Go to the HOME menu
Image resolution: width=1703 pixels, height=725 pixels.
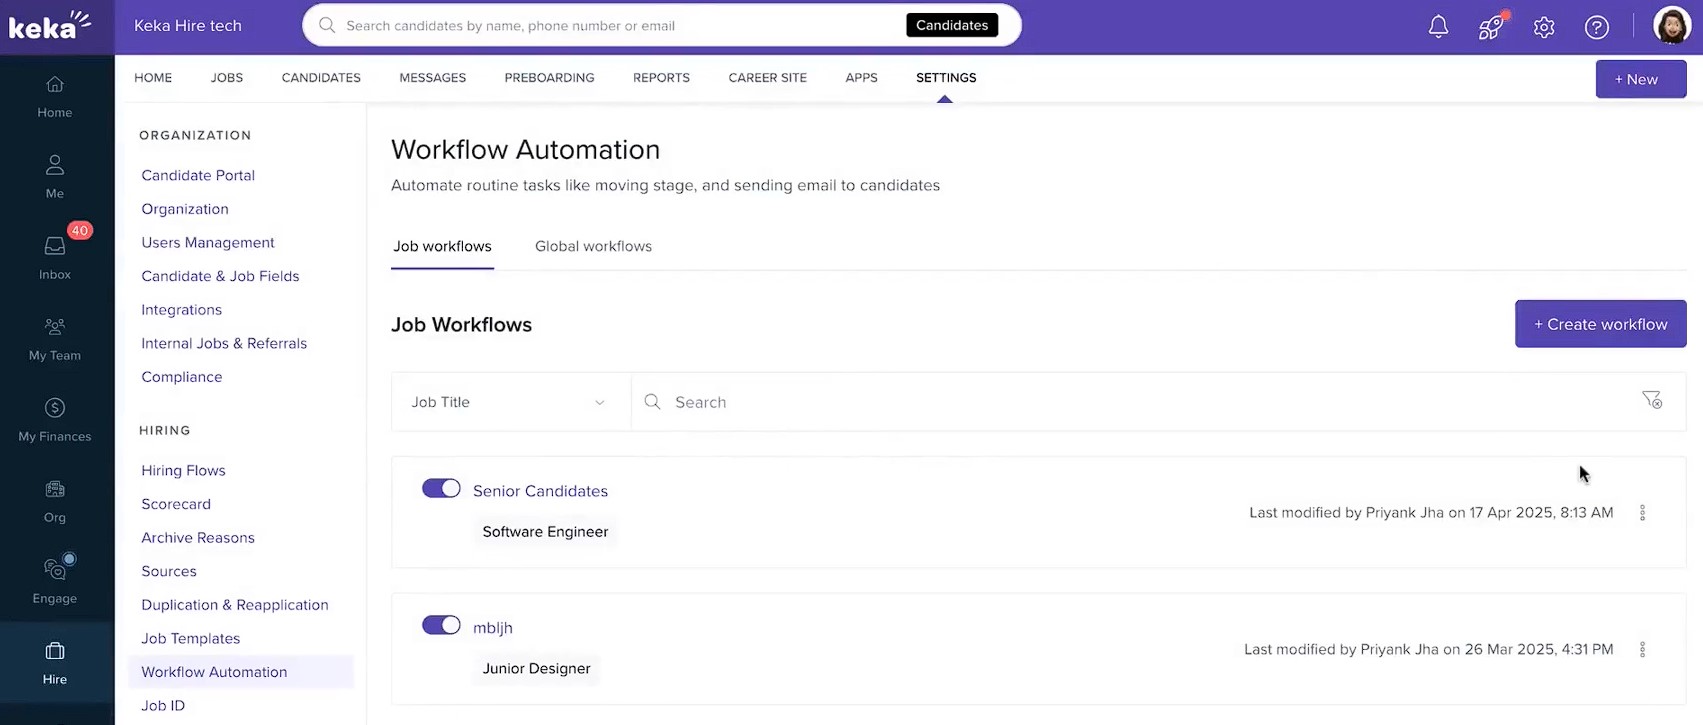pyautogui.click(x=153, y=78)
